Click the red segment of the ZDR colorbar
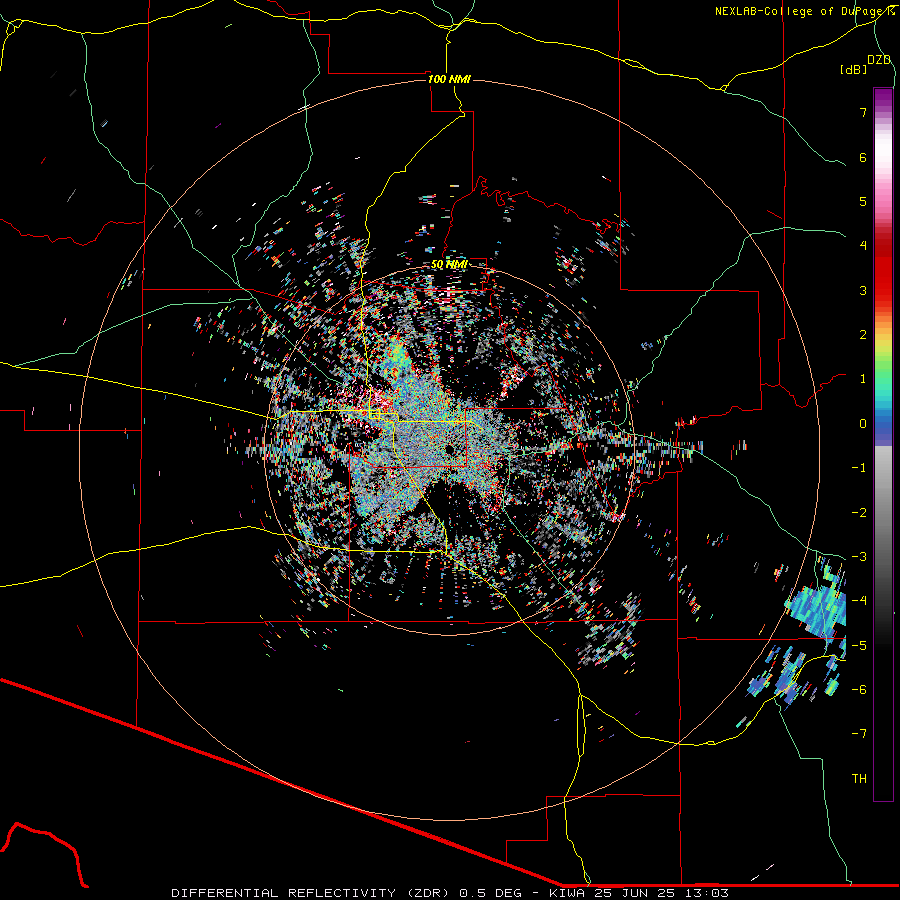 tap(883, 270)
